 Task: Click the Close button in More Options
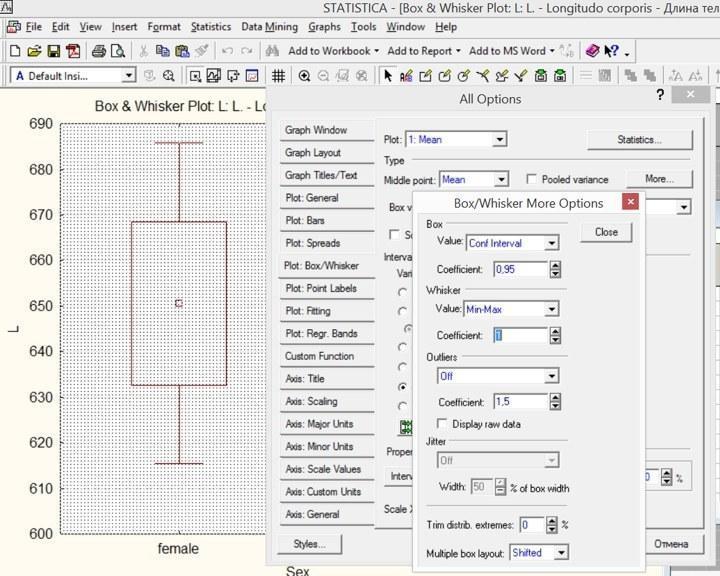[606, 232]
